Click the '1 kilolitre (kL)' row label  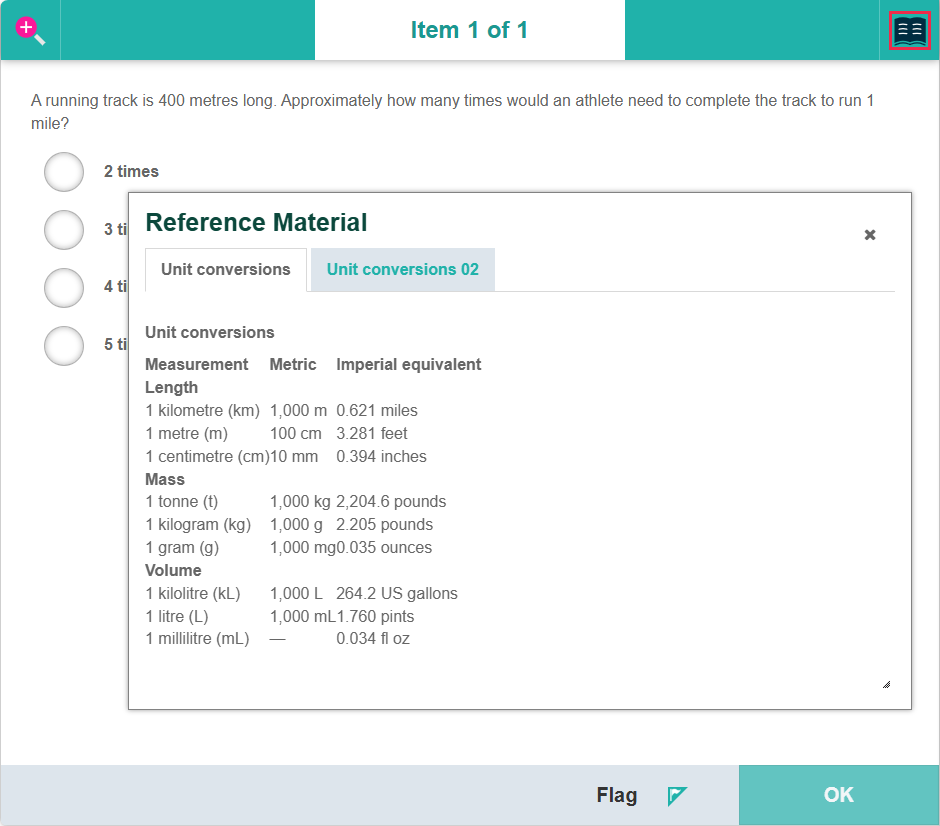(x=193, y=593)
